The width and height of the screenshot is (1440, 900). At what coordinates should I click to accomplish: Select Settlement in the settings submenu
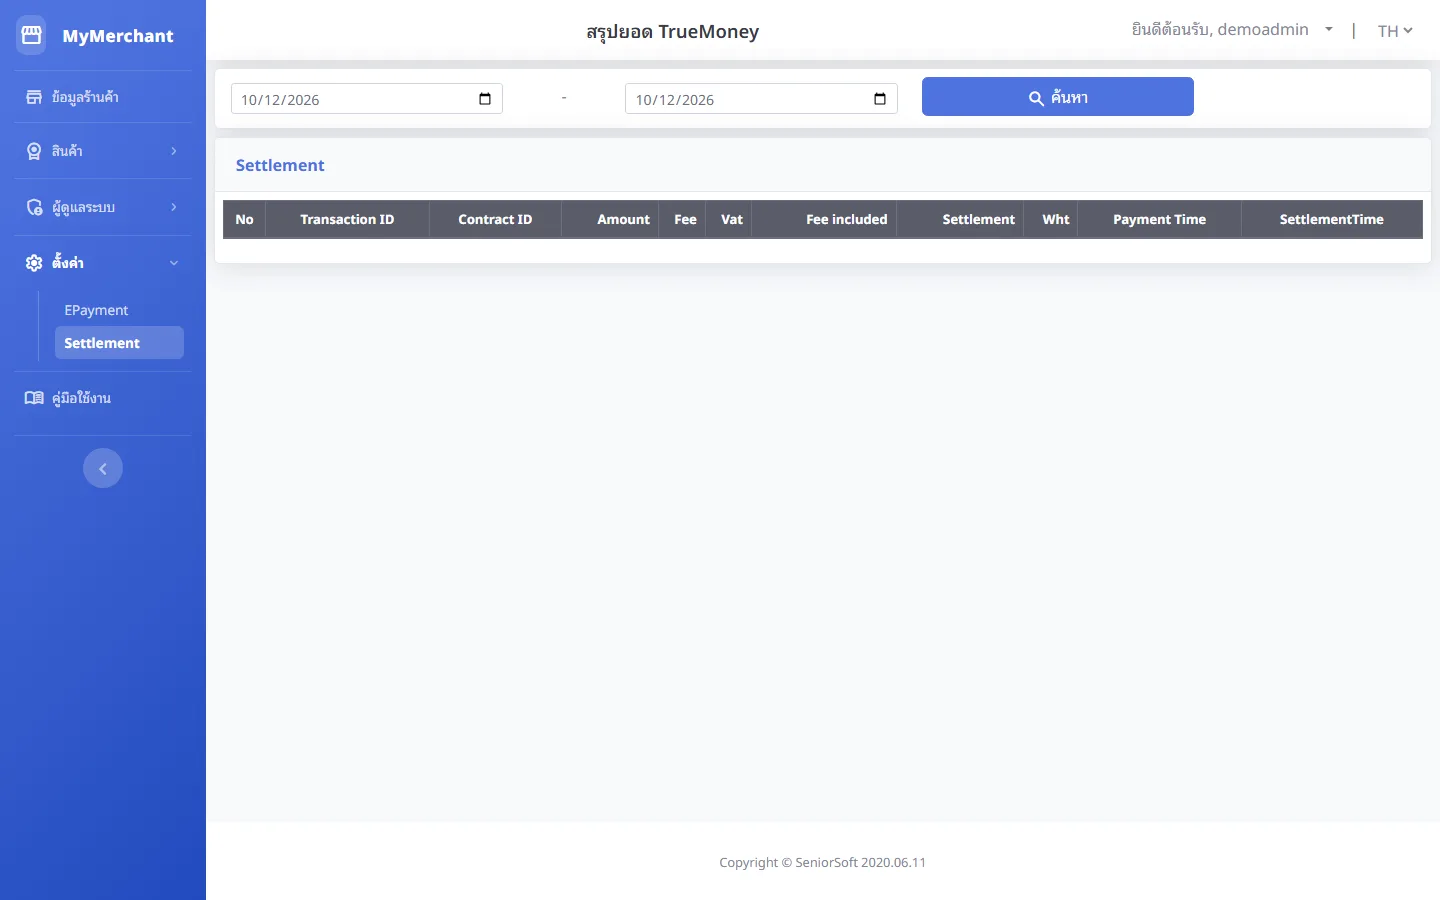pyautogui.click(x=119, y=343)
